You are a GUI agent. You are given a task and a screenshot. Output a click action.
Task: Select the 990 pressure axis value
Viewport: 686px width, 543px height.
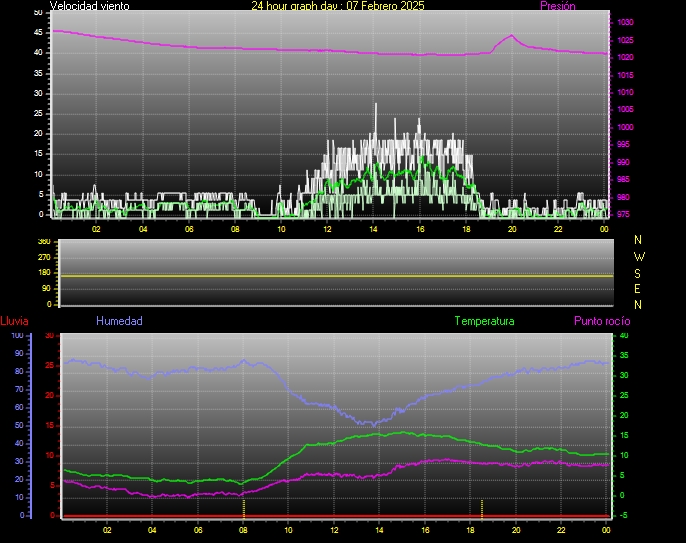tap(623, 162)
